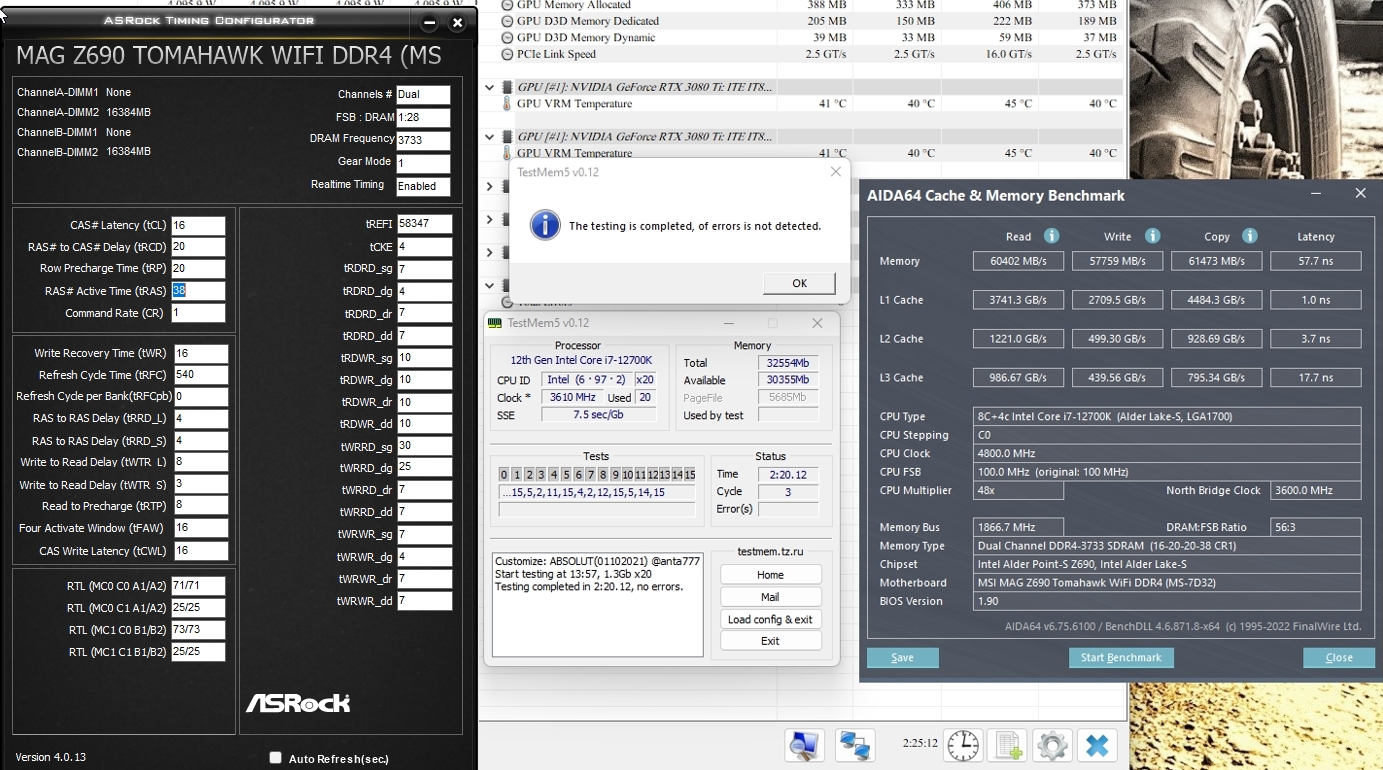Click the HWiNFO networked computers icon
Image resolution: width=1383 pixels, height=770 pixels.
click(854, 745)
